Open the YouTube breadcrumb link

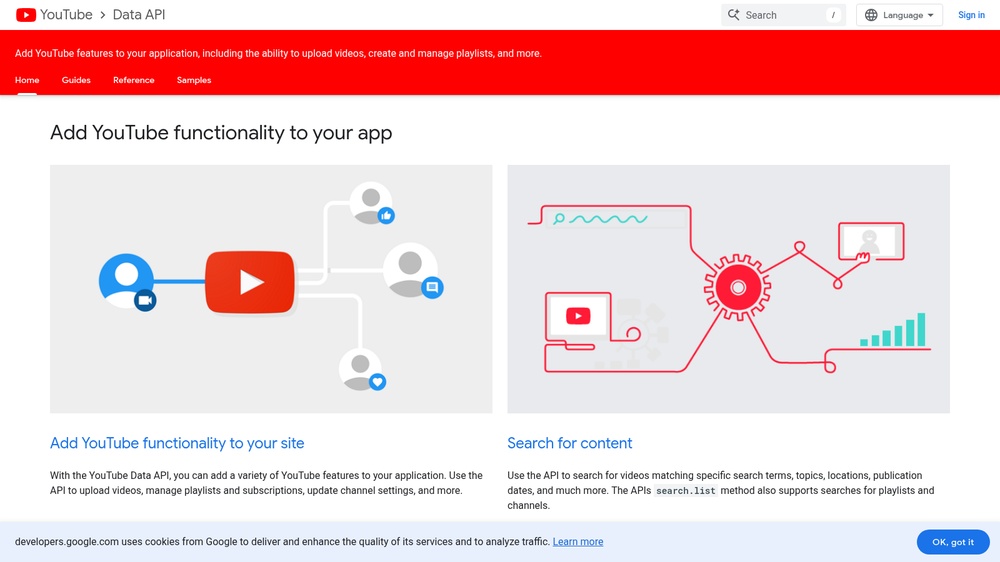coord(66,15)
